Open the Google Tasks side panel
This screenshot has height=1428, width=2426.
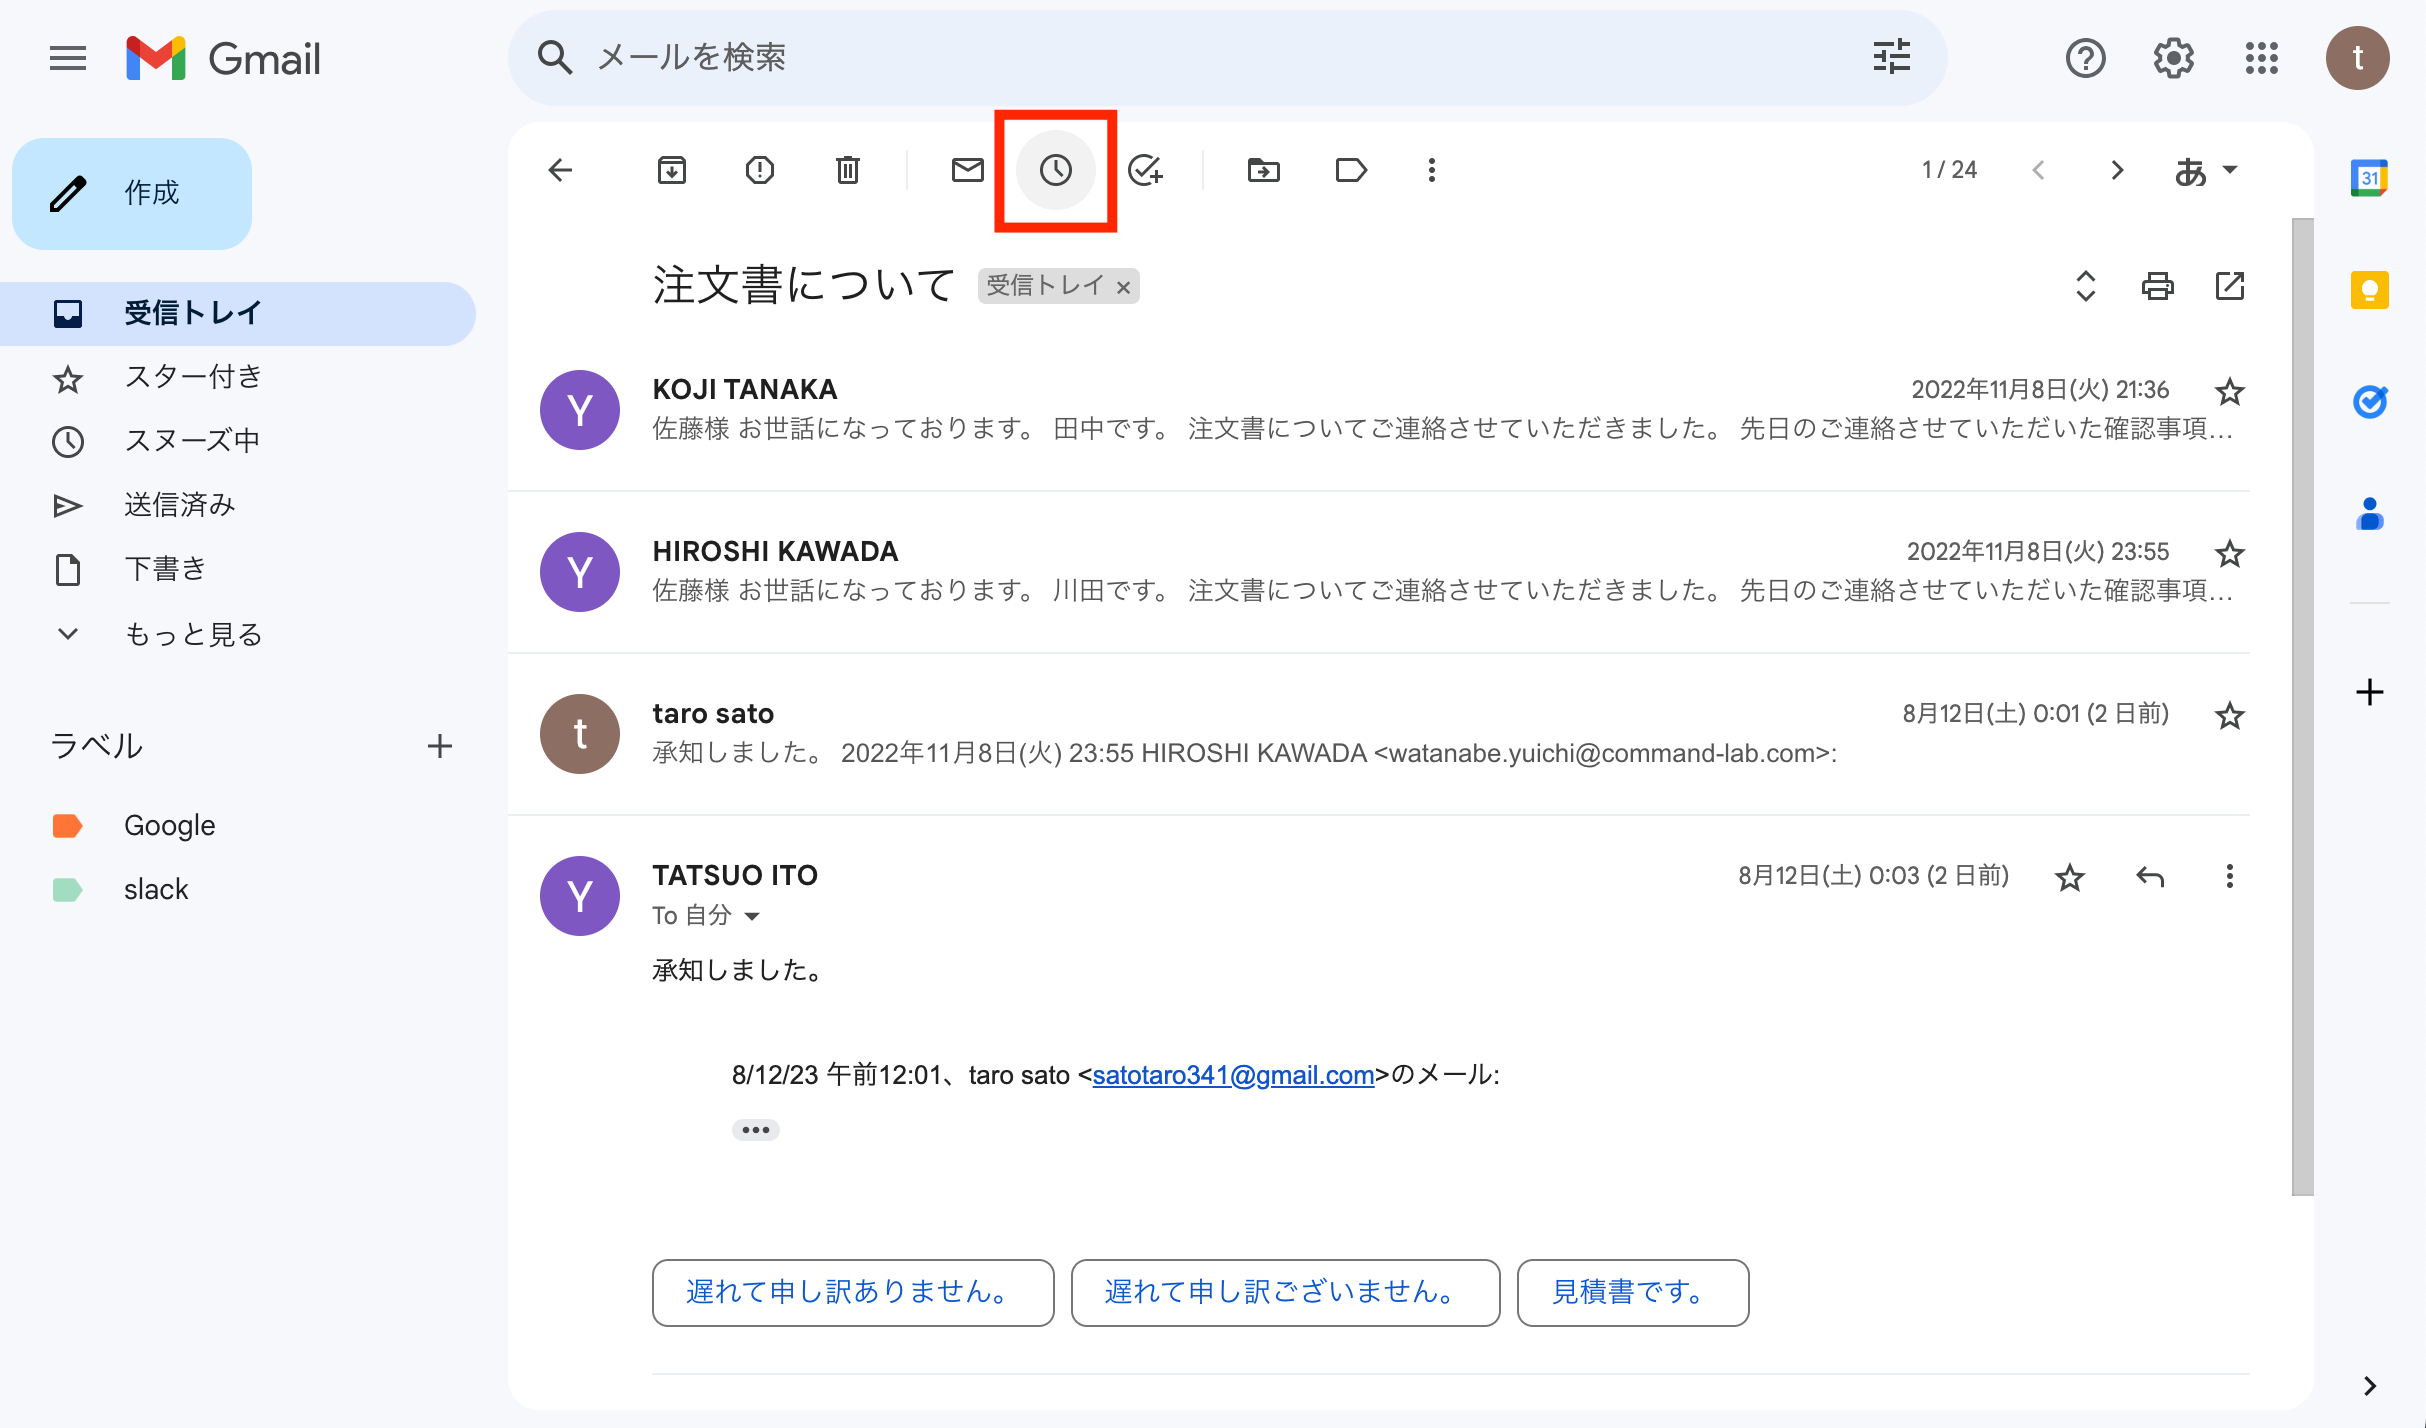[2369, 402]
